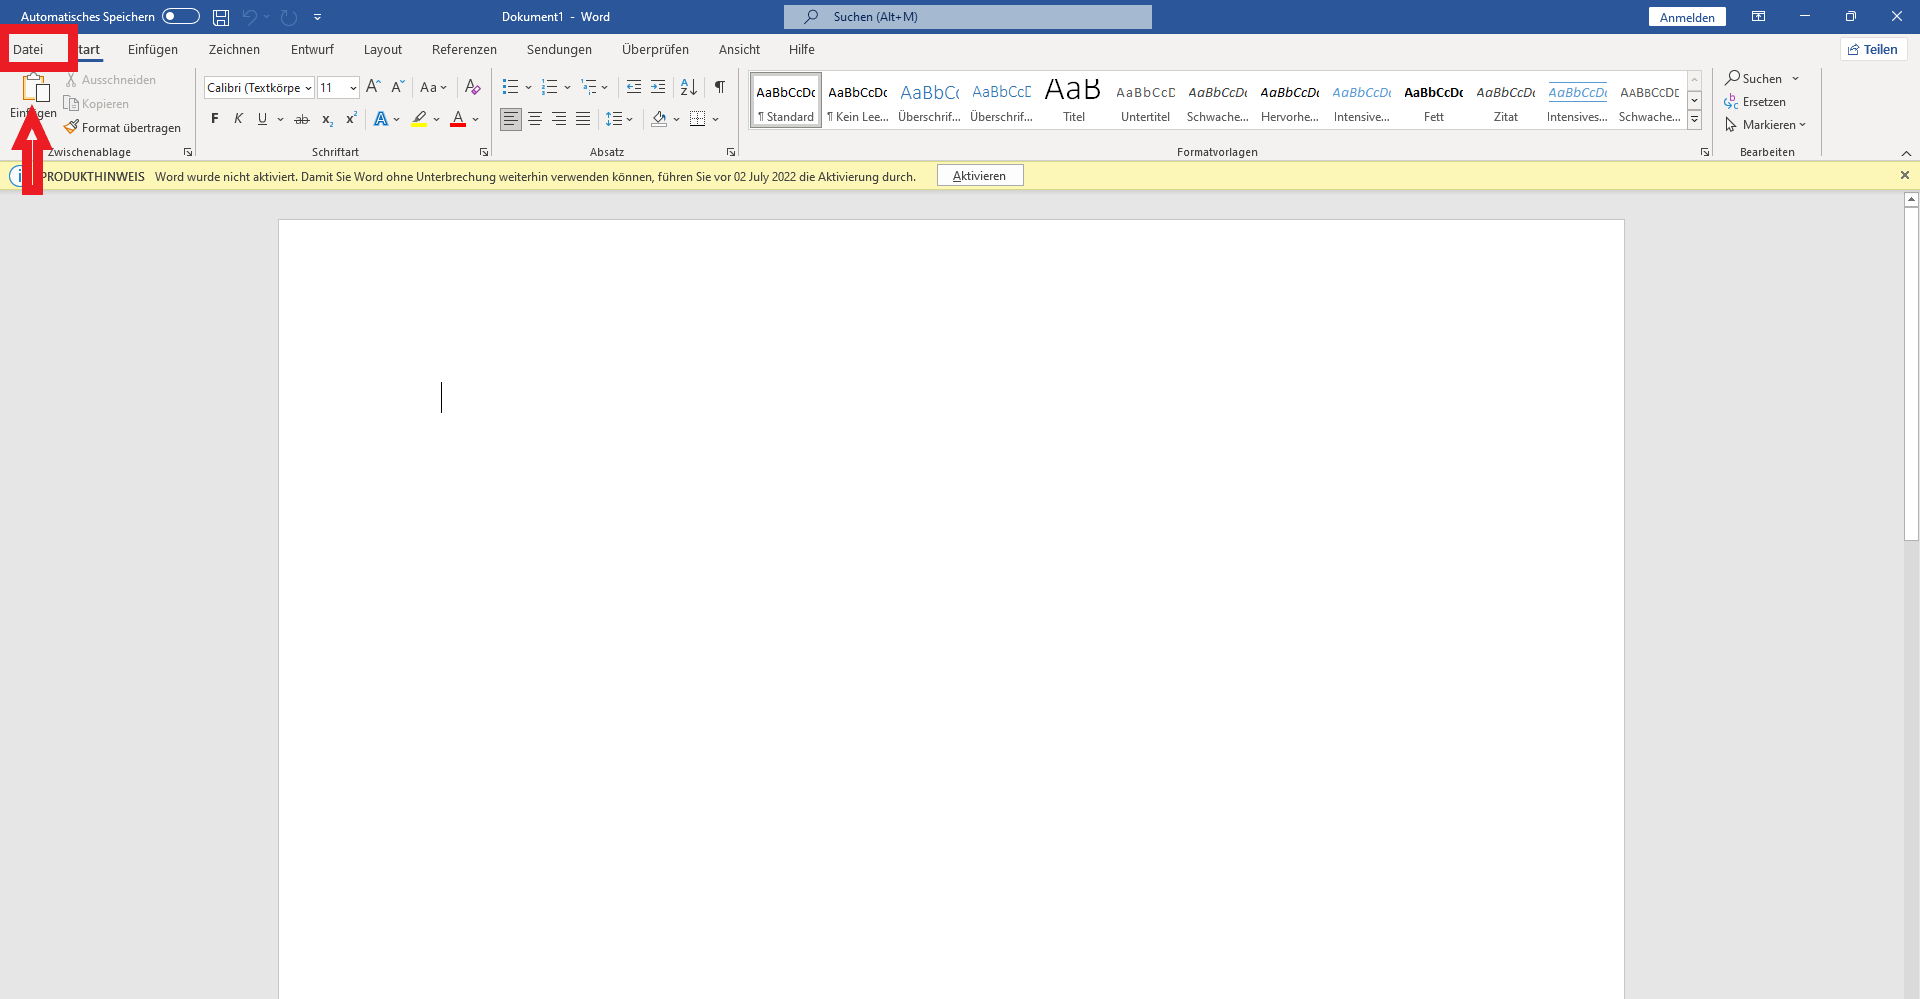This screenshot has height=999, width=1920.
Task: Switch to Referenzen tab
Action: pos(464,49)
